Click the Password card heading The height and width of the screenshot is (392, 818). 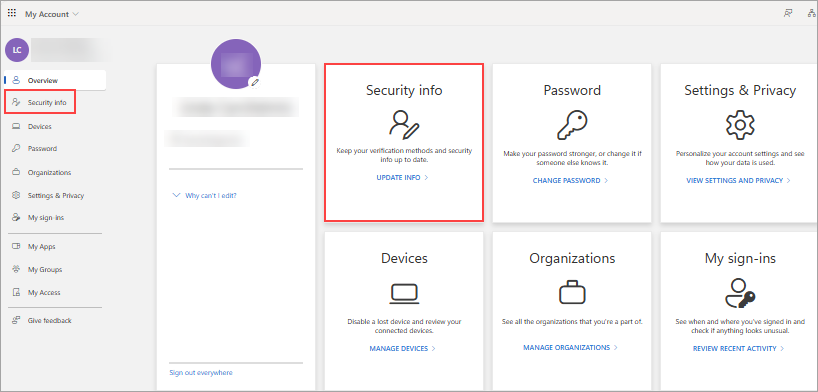click(572, 90)
